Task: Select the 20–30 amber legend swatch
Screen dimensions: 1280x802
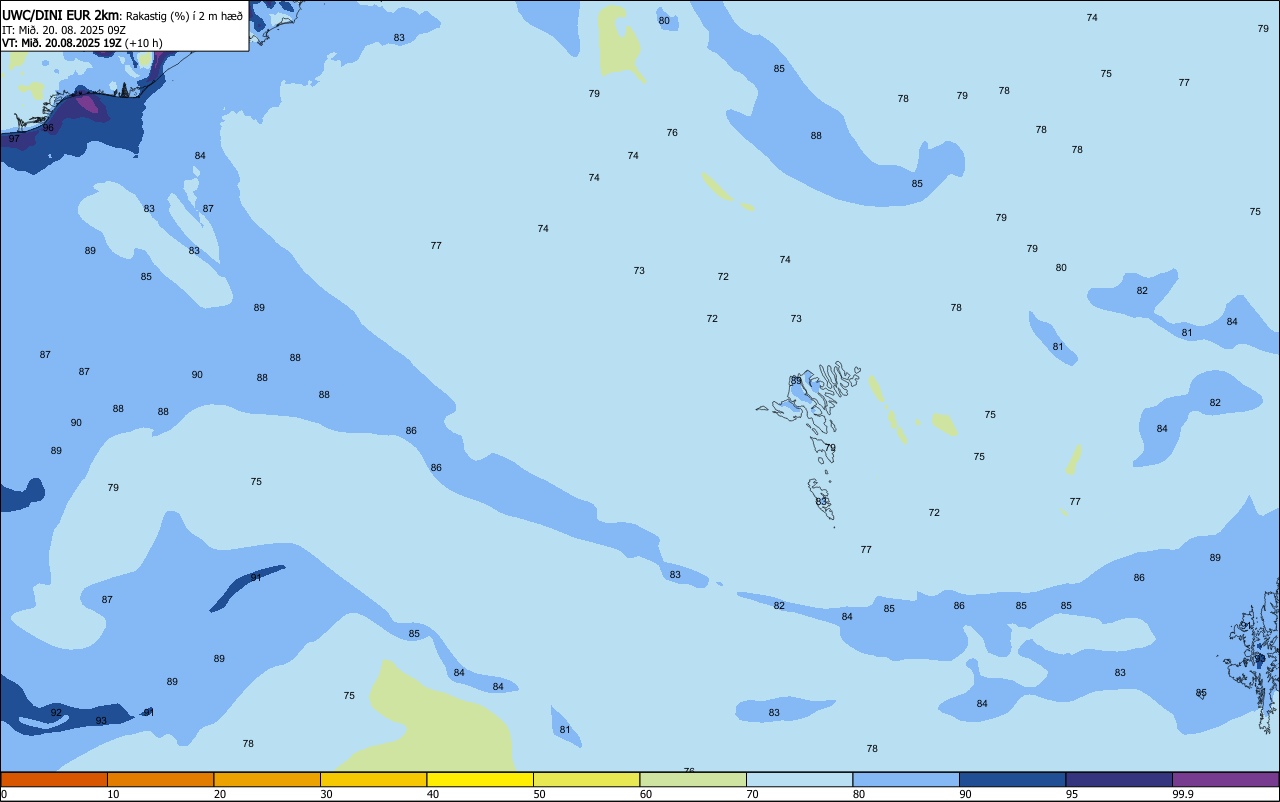Action: point(267,779)
